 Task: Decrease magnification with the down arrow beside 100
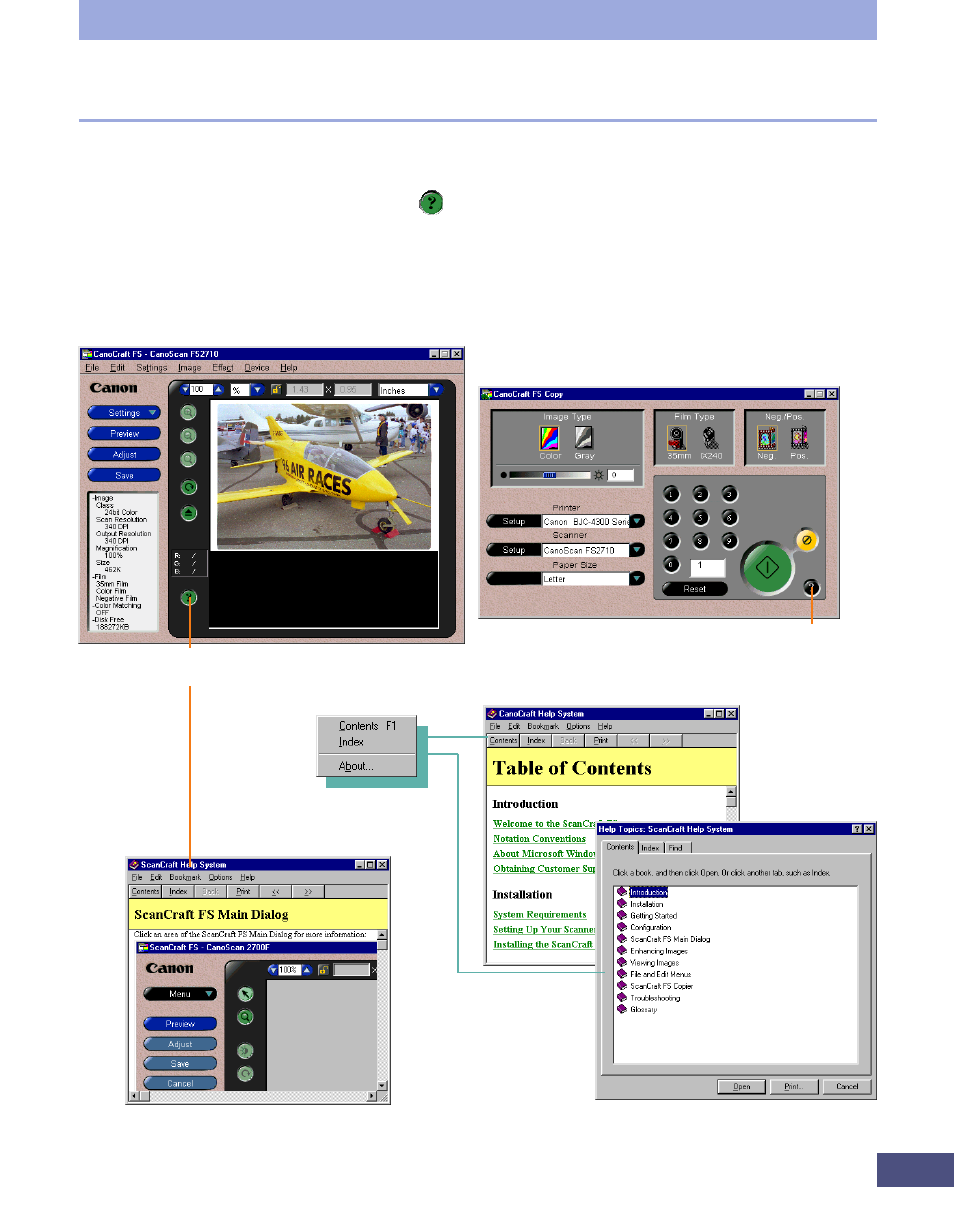coord(185,390)
